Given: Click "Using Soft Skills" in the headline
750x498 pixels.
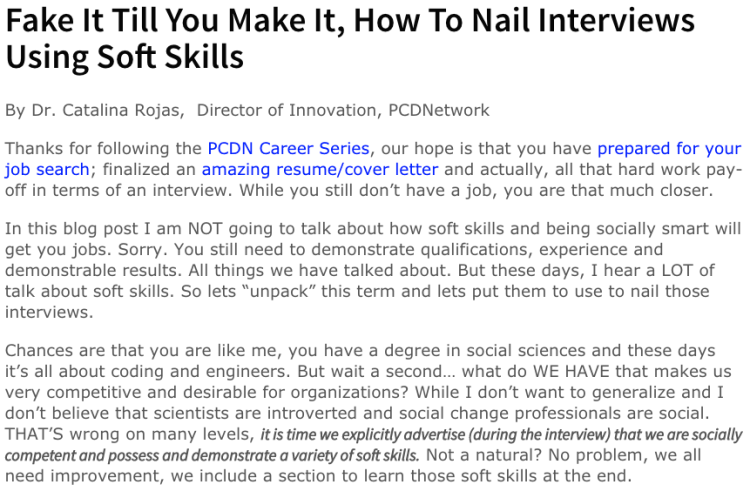Looking at the screenshot, I should point(125,56).
